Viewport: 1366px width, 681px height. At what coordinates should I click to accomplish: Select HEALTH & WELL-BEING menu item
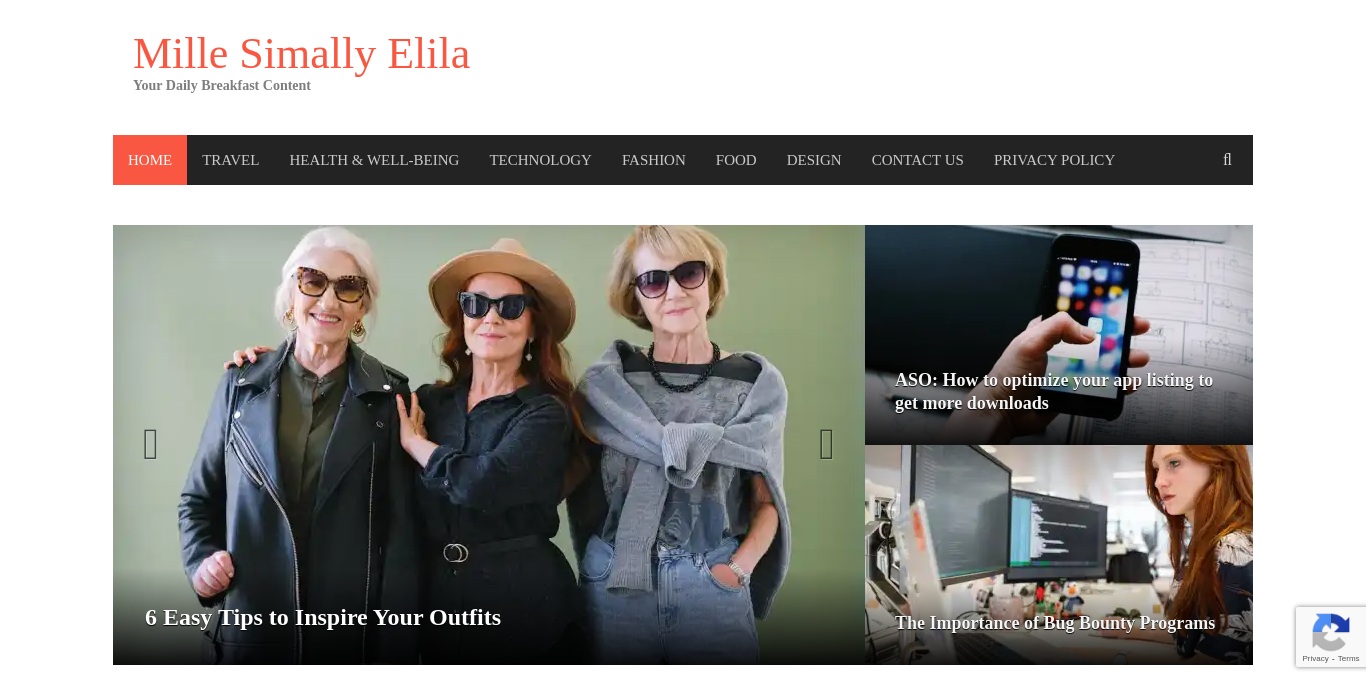tap(374, 160)
